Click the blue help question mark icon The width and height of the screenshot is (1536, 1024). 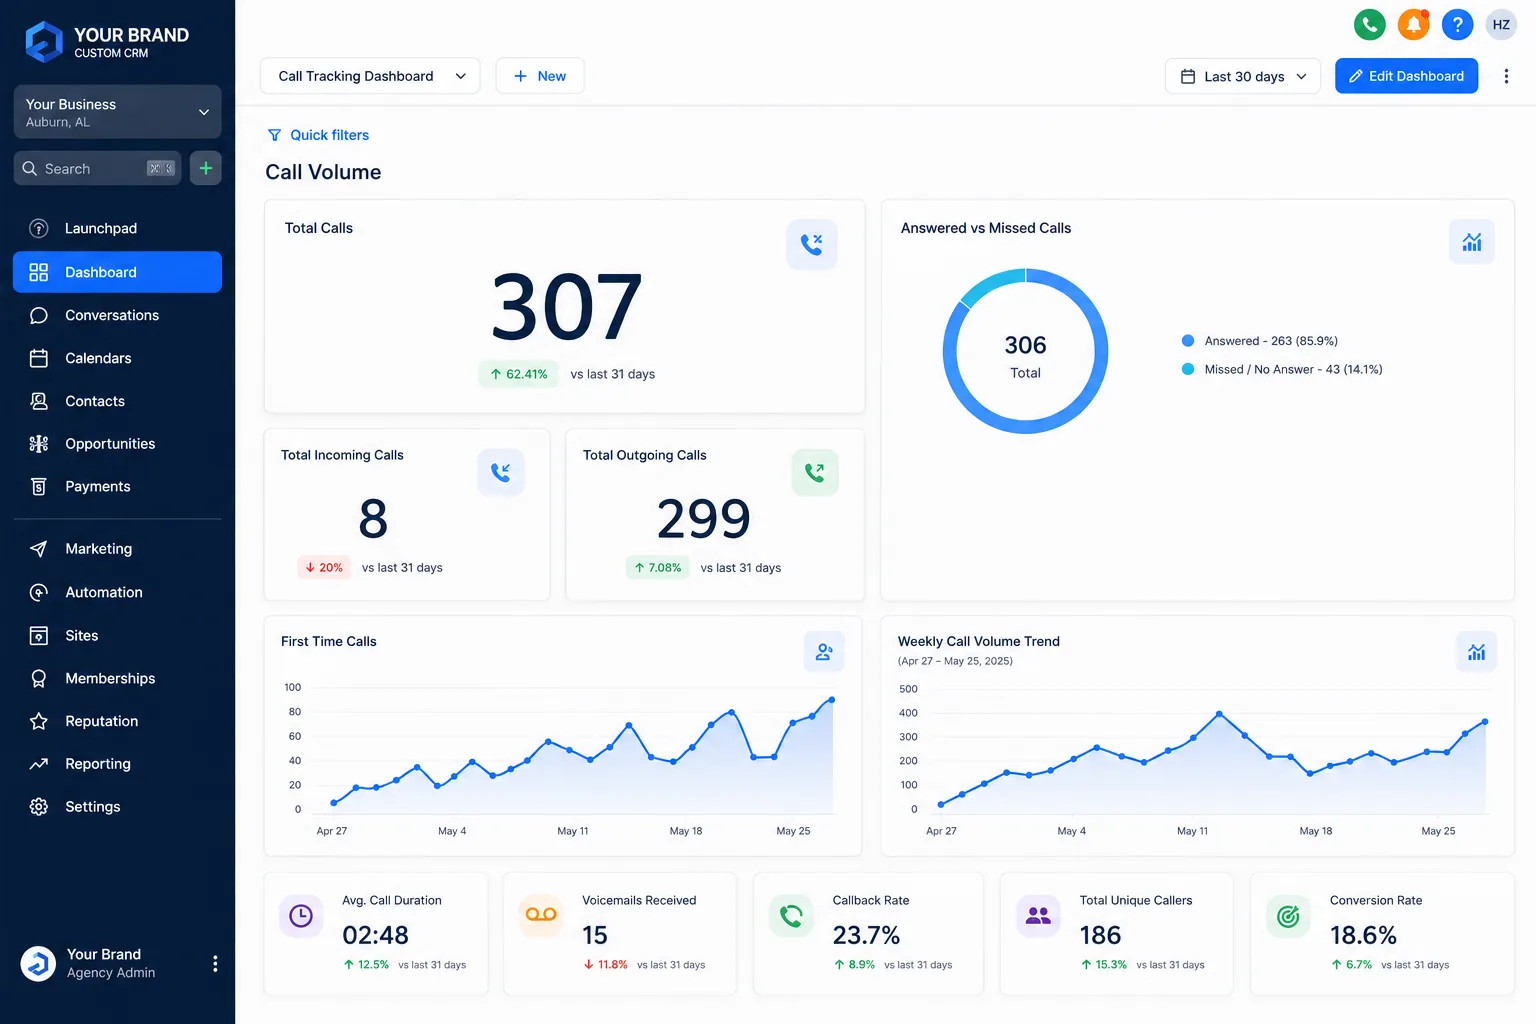tap(1457, 24)
